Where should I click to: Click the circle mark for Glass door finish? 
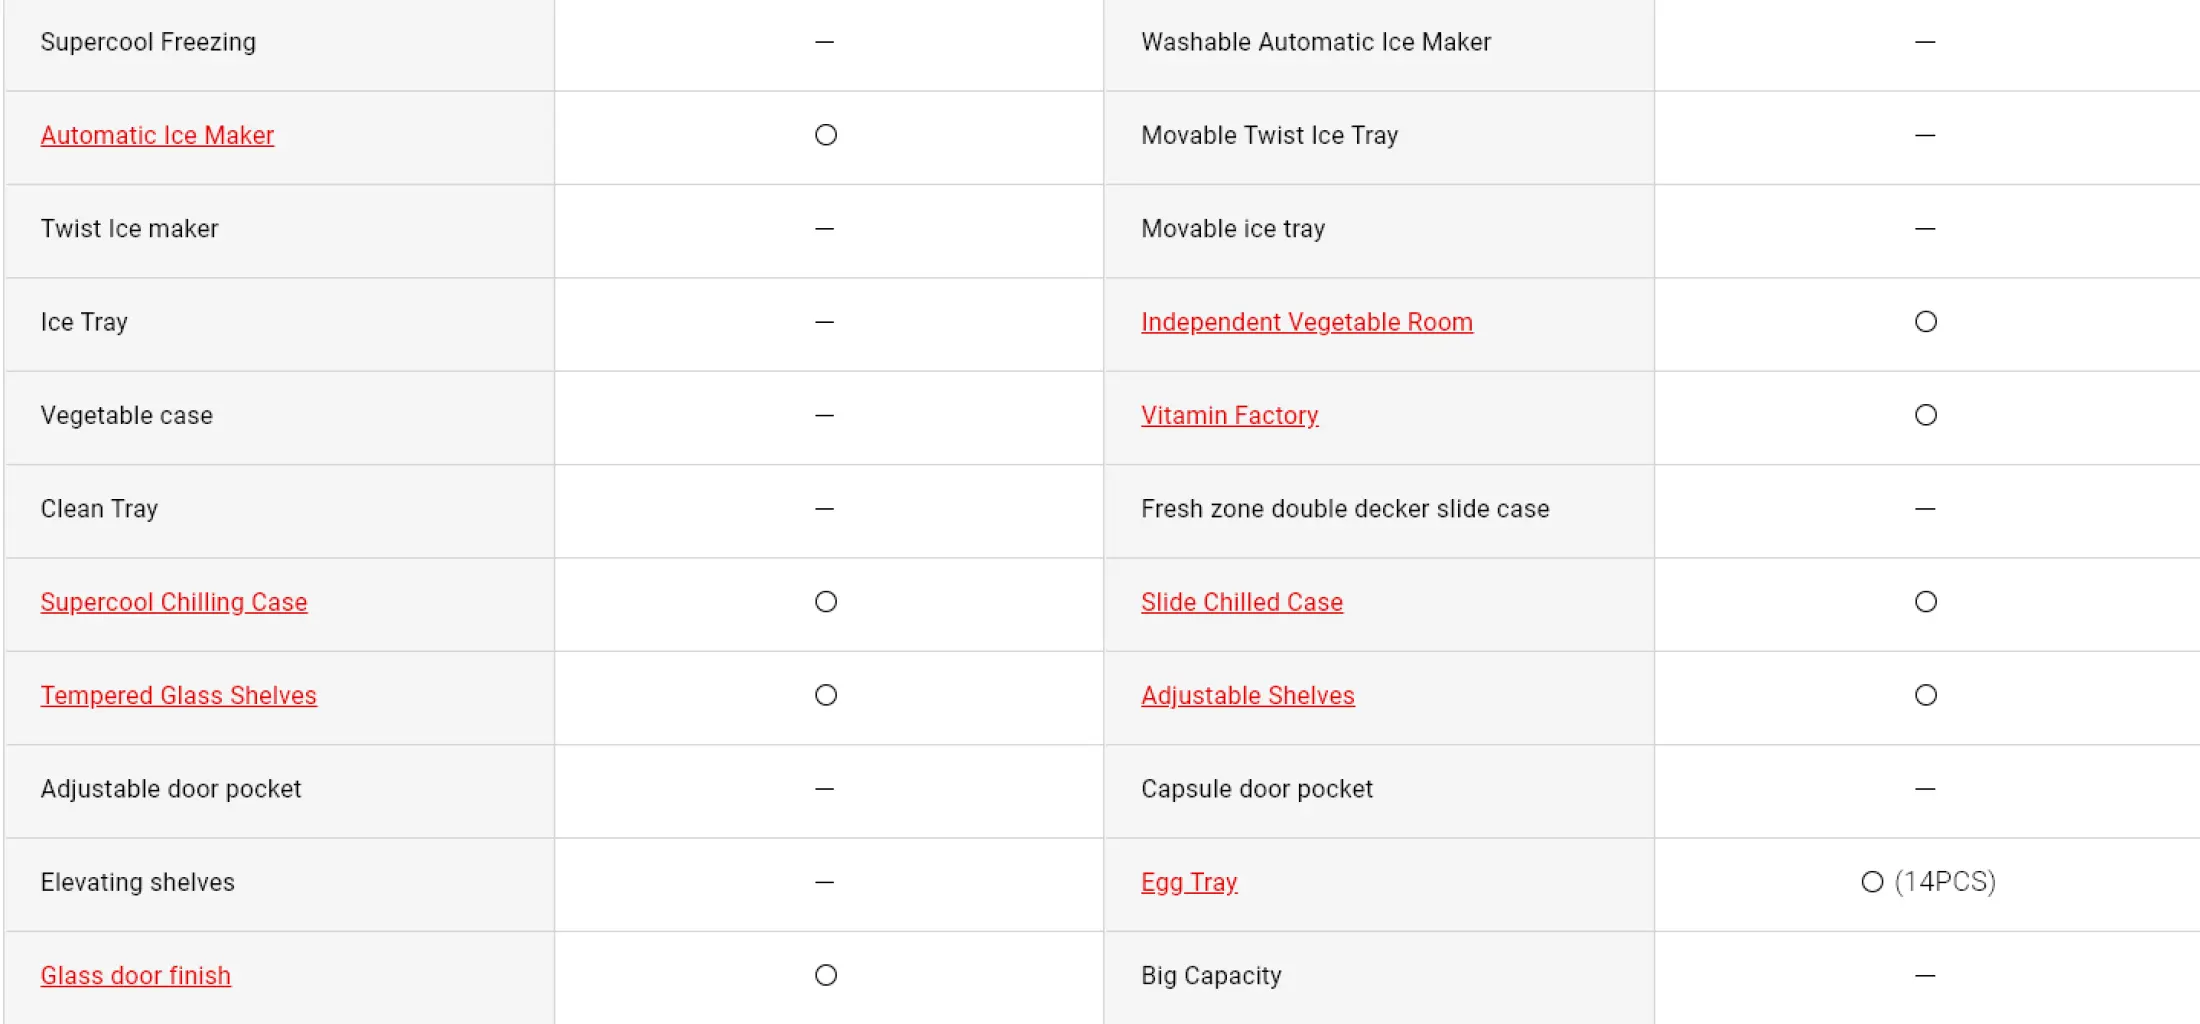point(825,975)
